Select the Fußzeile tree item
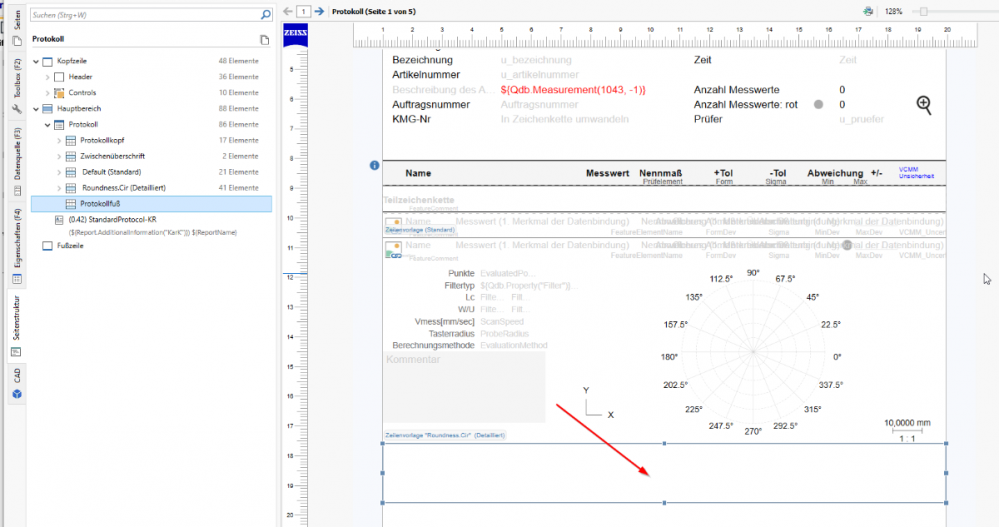This screenshot has height=527, width=999. (x=71, y=244)
